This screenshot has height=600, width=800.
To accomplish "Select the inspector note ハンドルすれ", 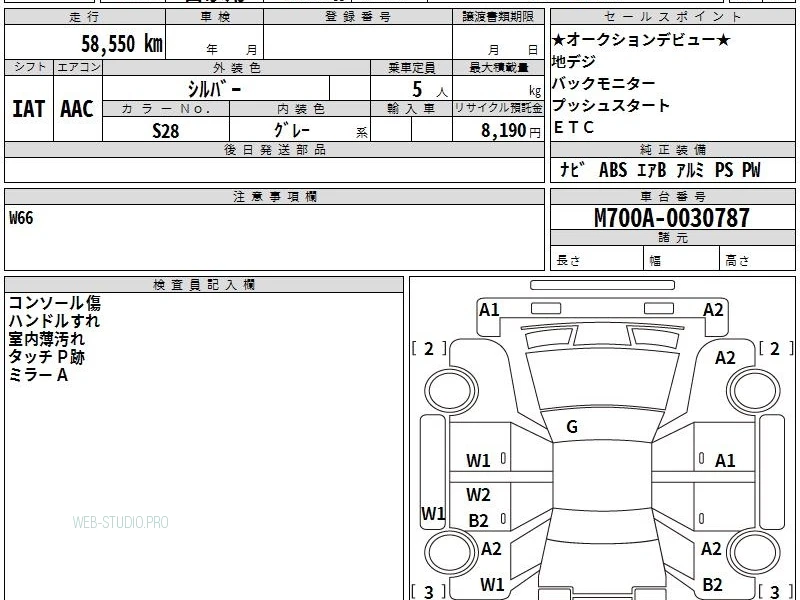I will click(54, 321).
